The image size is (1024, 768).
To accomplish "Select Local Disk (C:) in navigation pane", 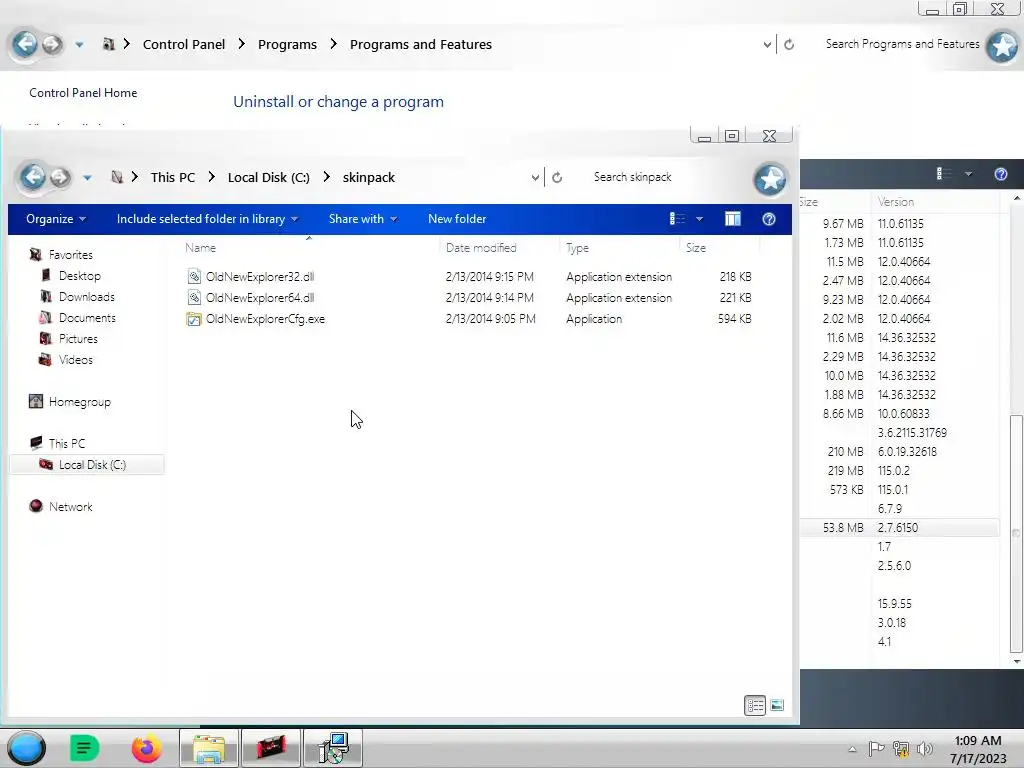I will point(88,464).
